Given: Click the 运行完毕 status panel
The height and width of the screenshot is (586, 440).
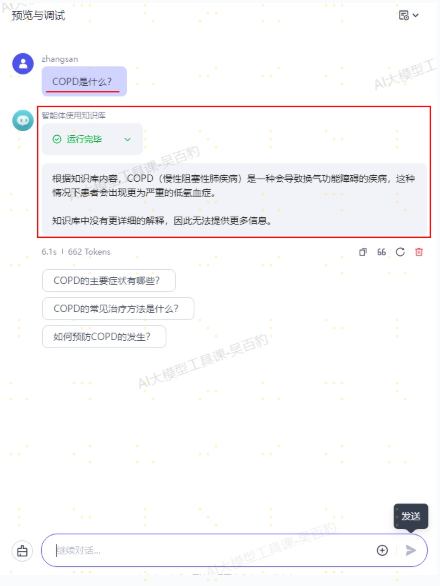Looking at the screenshot, I should coord(92,139).
